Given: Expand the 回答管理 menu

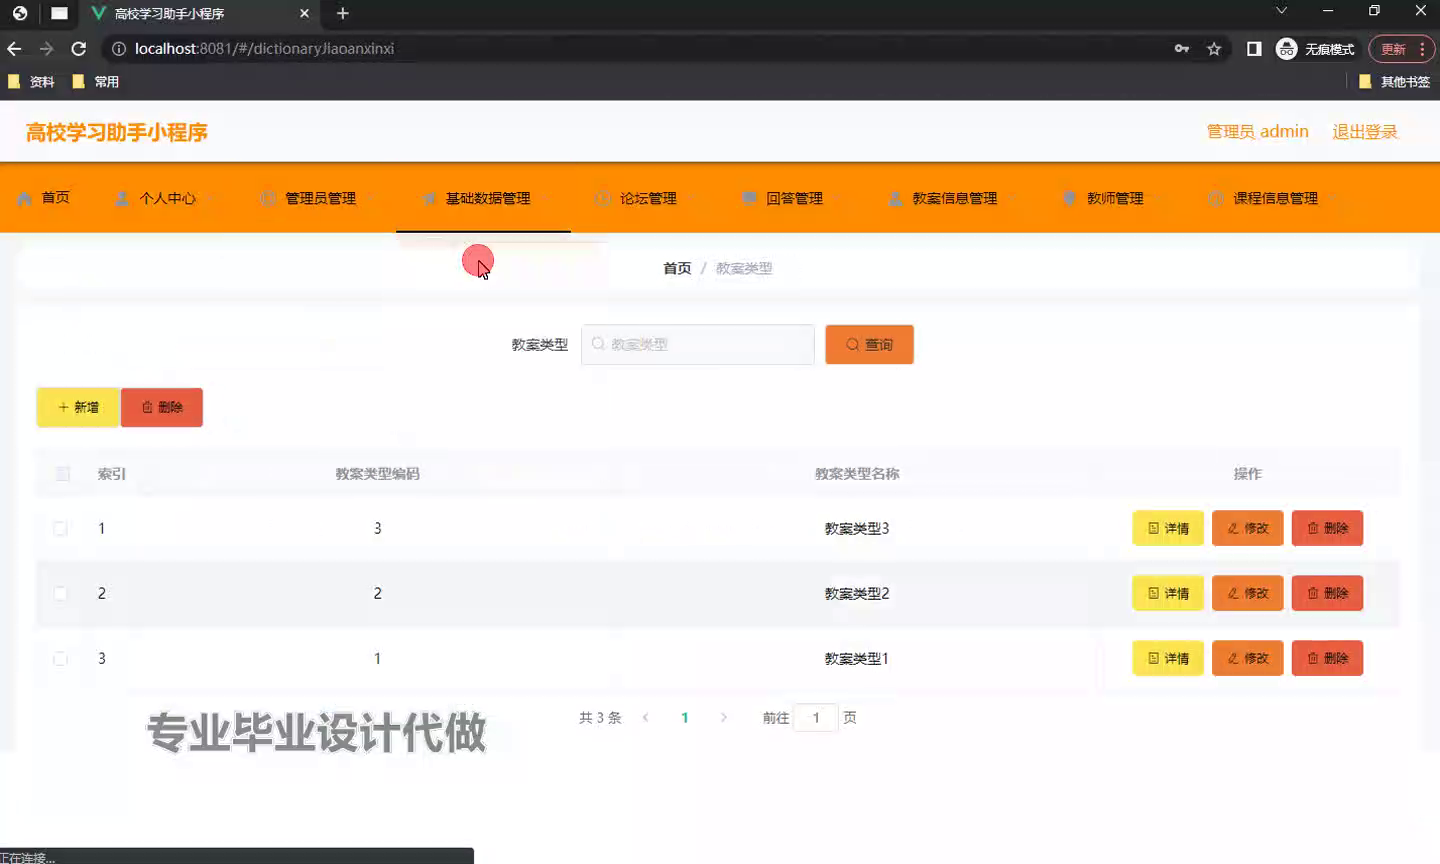Looking at the screenshot, I should tap(794, 198).
